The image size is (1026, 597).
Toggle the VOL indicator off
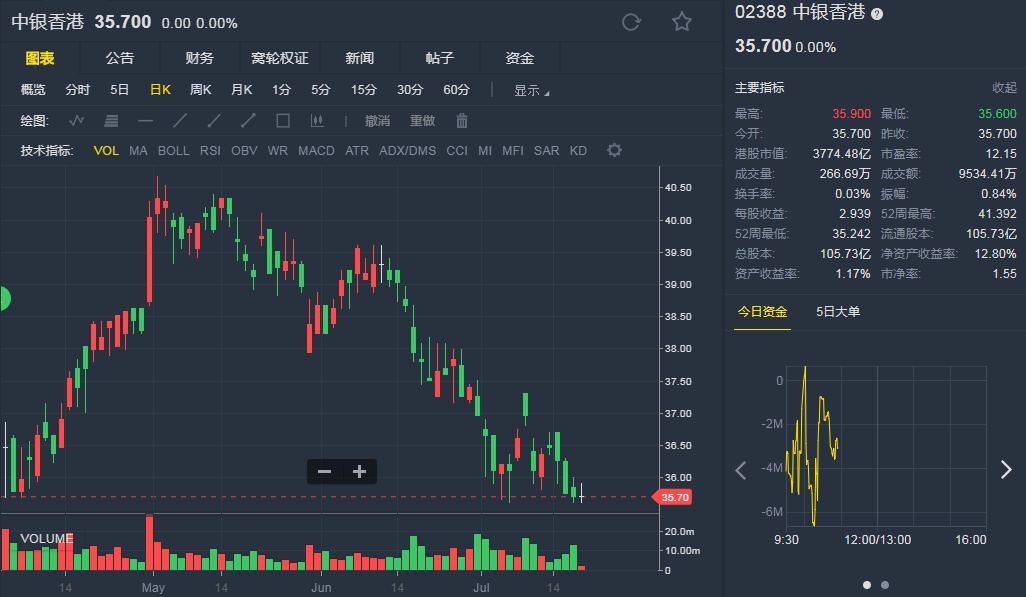[106, 151]
